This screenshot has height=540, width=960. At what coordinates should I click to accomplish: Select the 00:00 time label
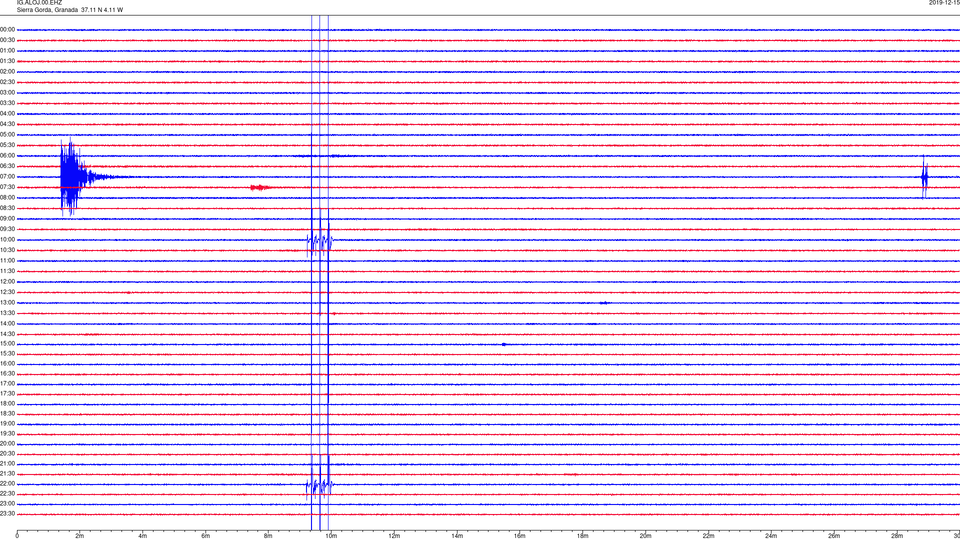pos(7,29)
